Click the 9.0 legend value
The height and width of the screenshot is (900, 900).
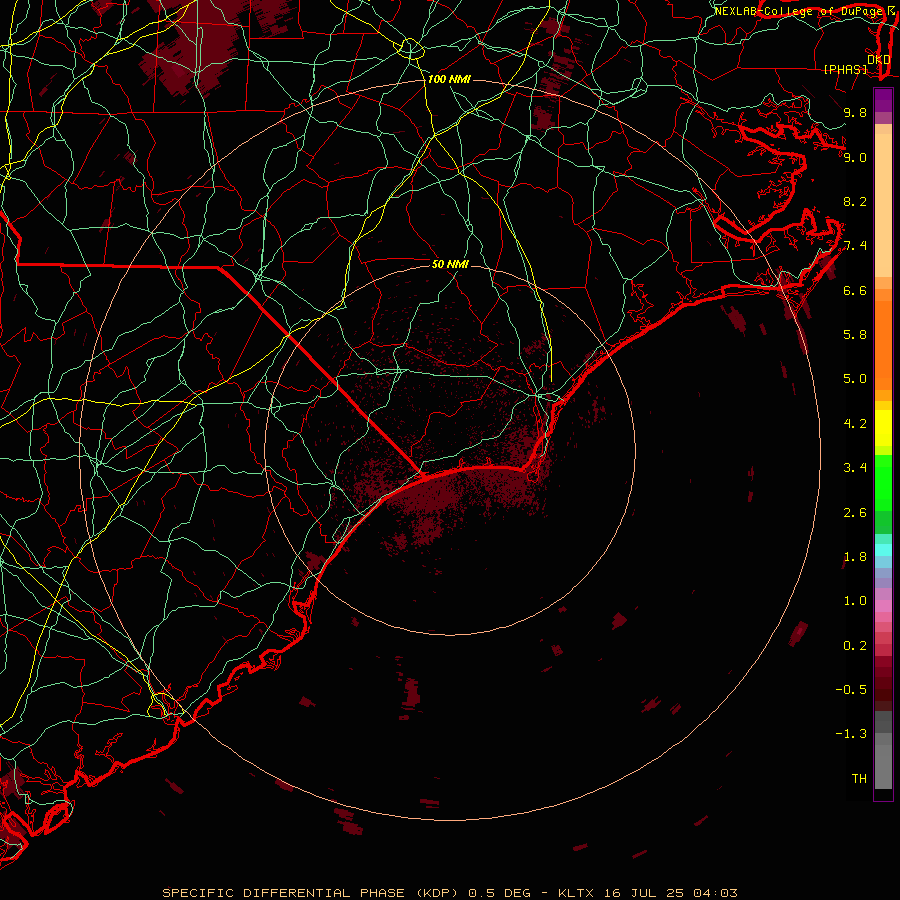[x=855, y=157]
